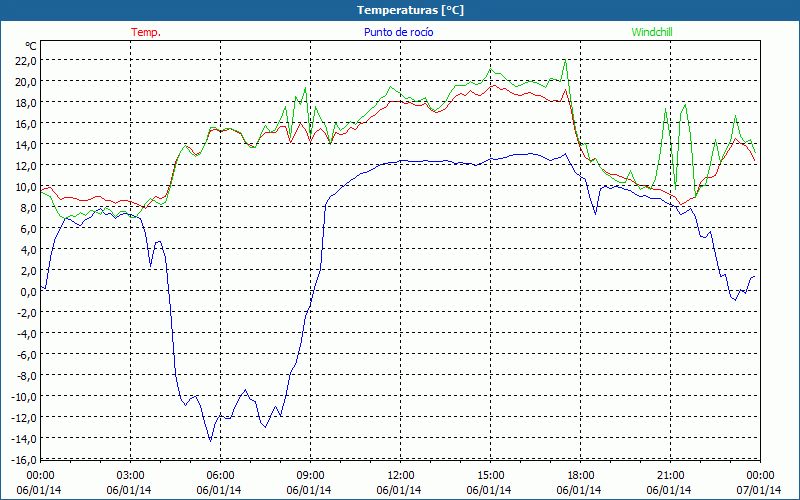Image resolution: width=800 pixels, height=500 pixels.
Task: Click the 03:00 time axis label
Action: (x=131, y=475)
